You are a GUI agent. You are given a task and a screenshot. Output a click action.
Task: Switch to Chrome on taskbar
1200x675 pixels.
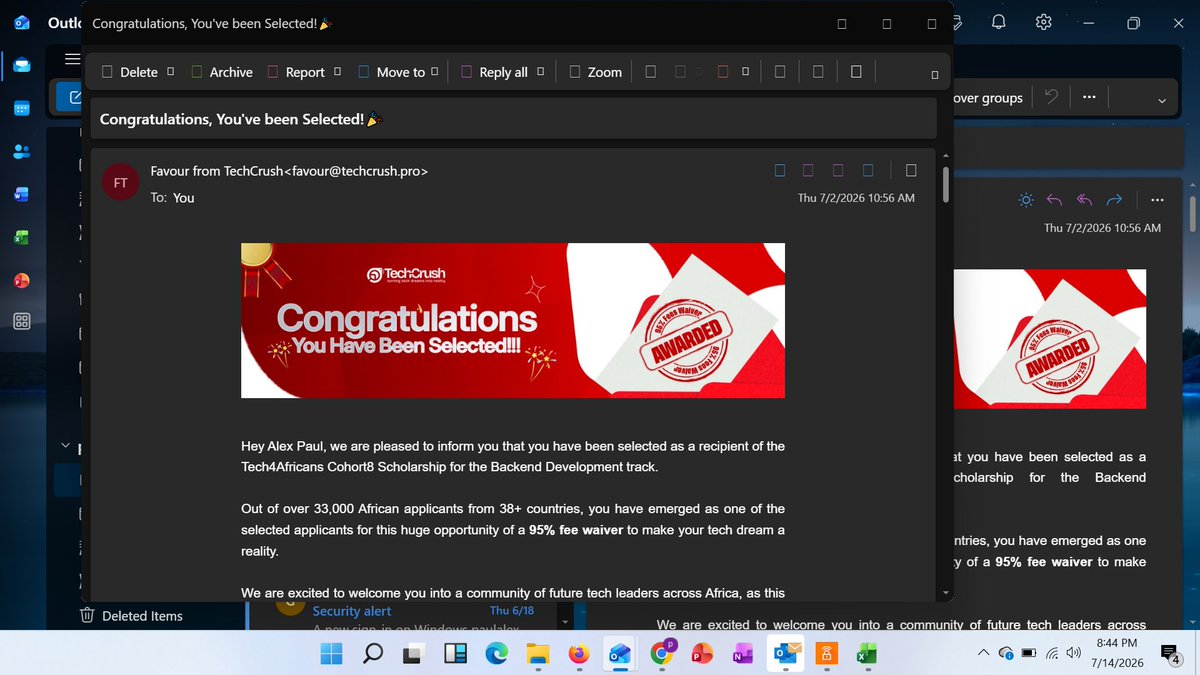click(661, 654)
